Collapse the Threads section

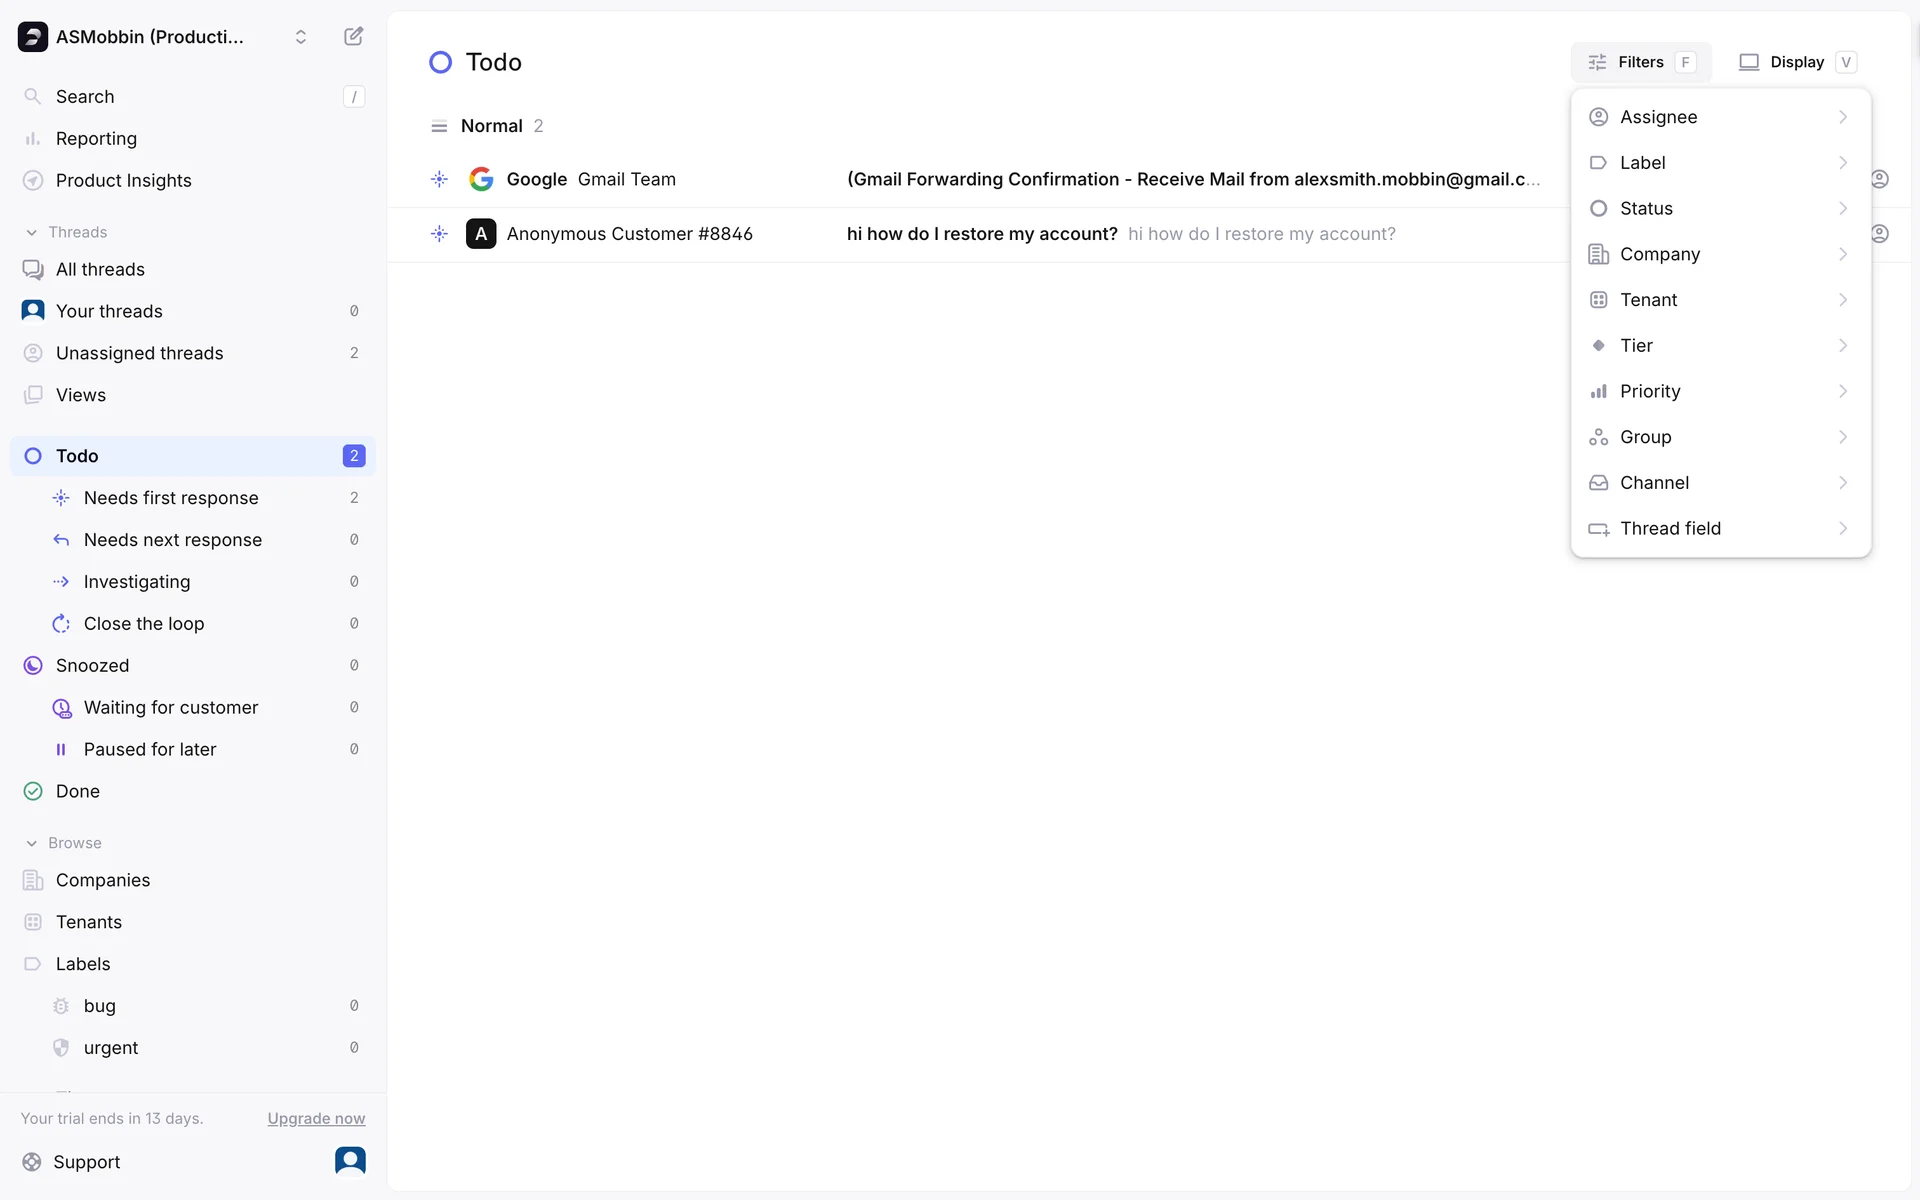32,232
